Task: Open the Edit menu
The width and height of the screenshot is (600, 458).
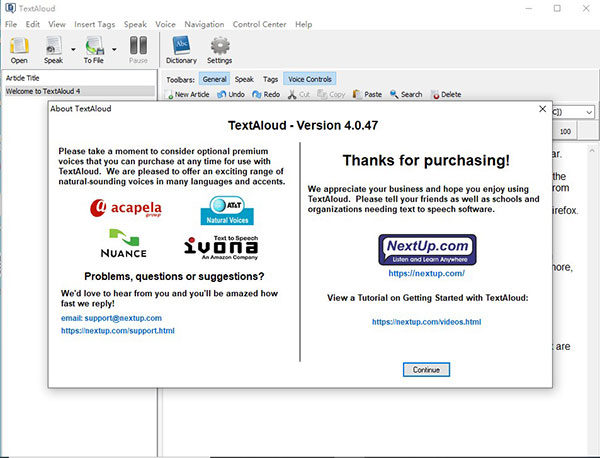Action: tap(33, 24)
